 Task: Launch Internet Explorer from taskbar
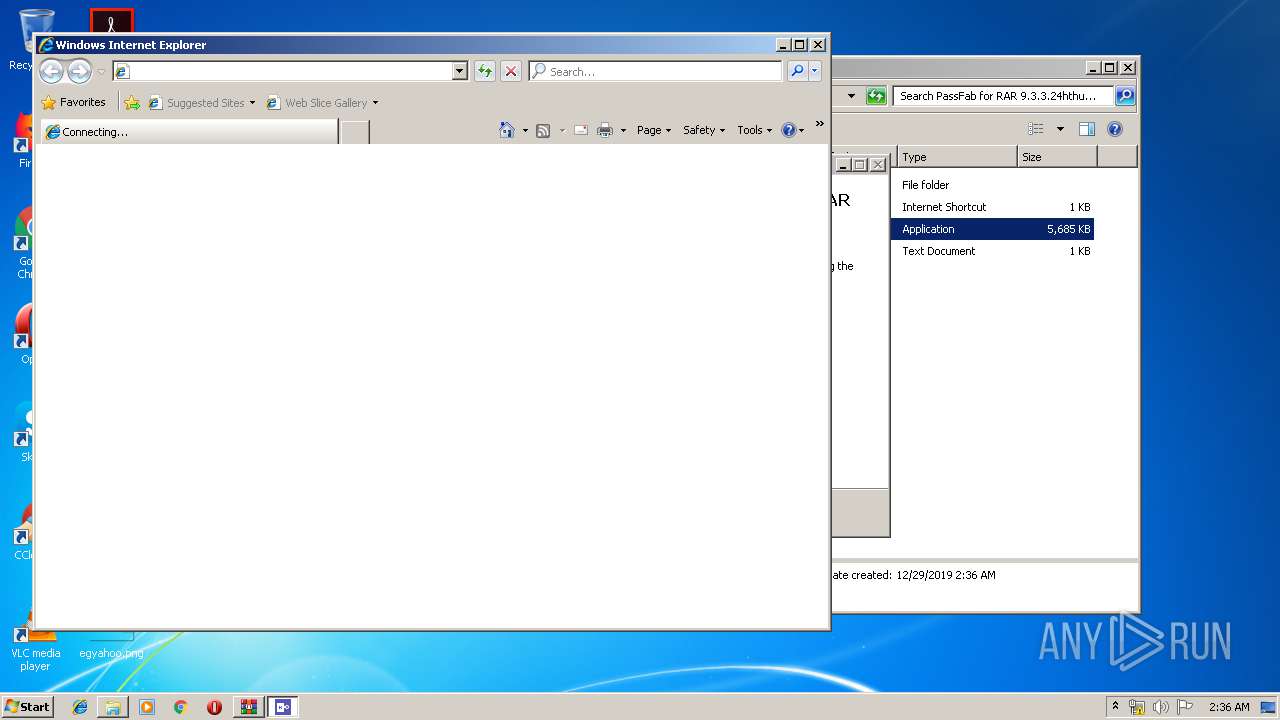point(80,707)
